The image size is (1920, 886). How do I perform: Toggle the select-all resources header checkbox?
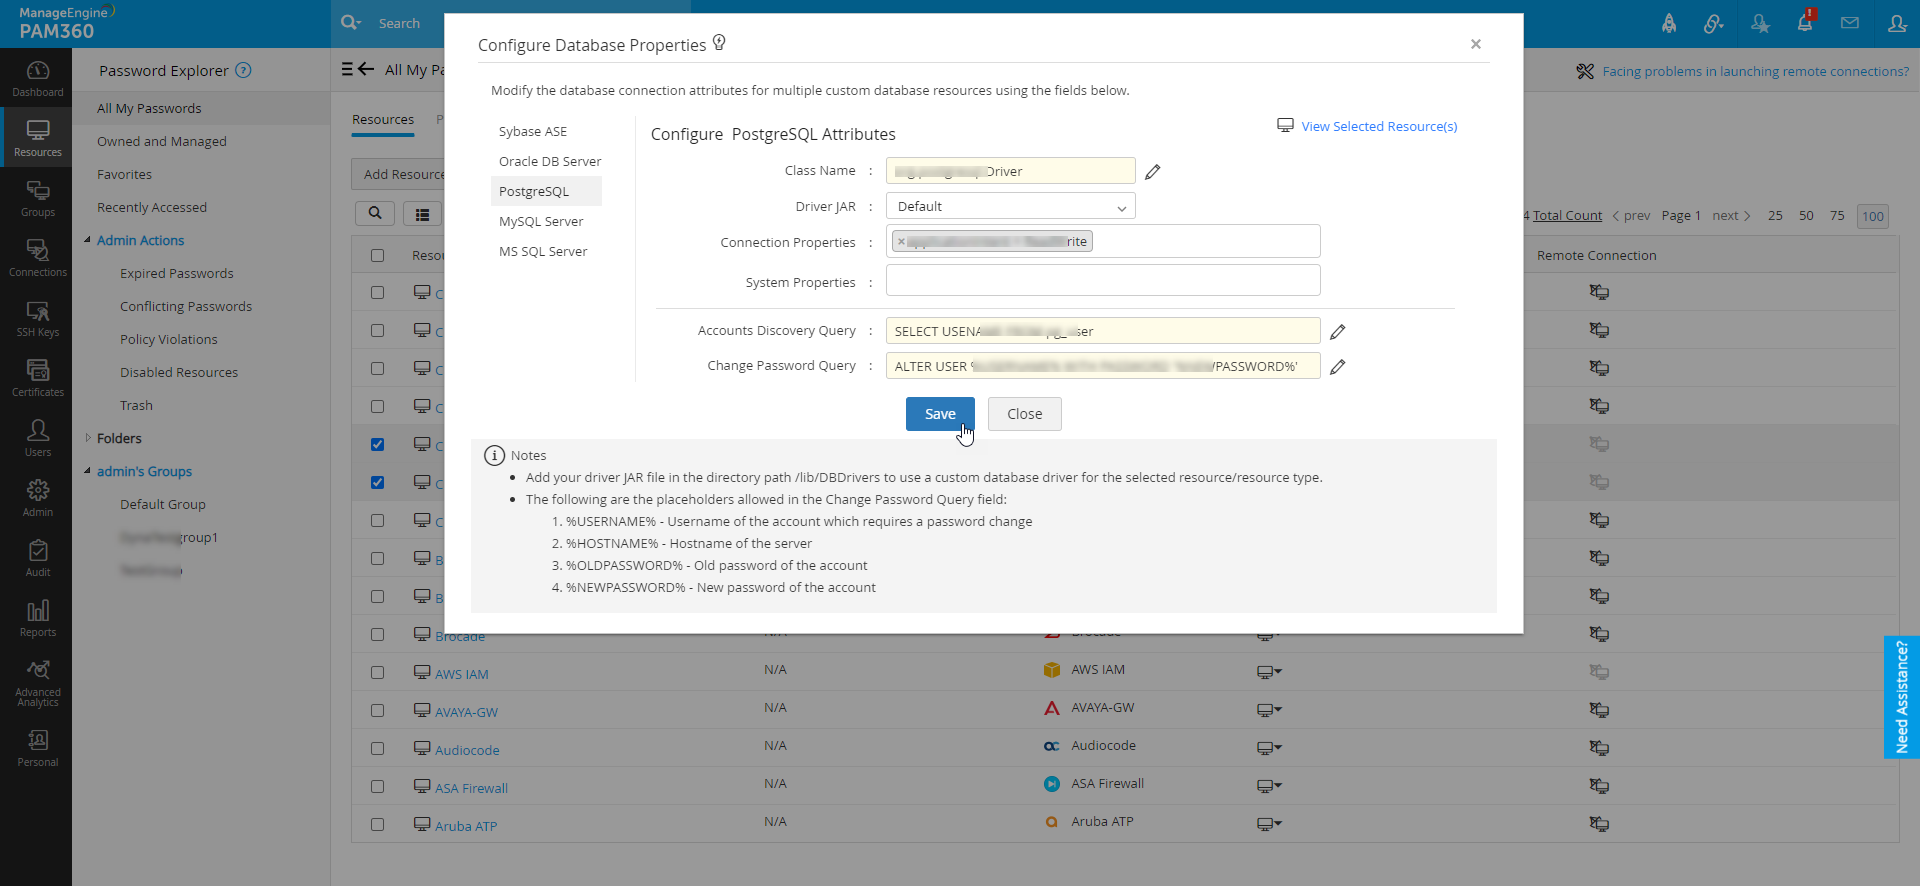[377, 256]
